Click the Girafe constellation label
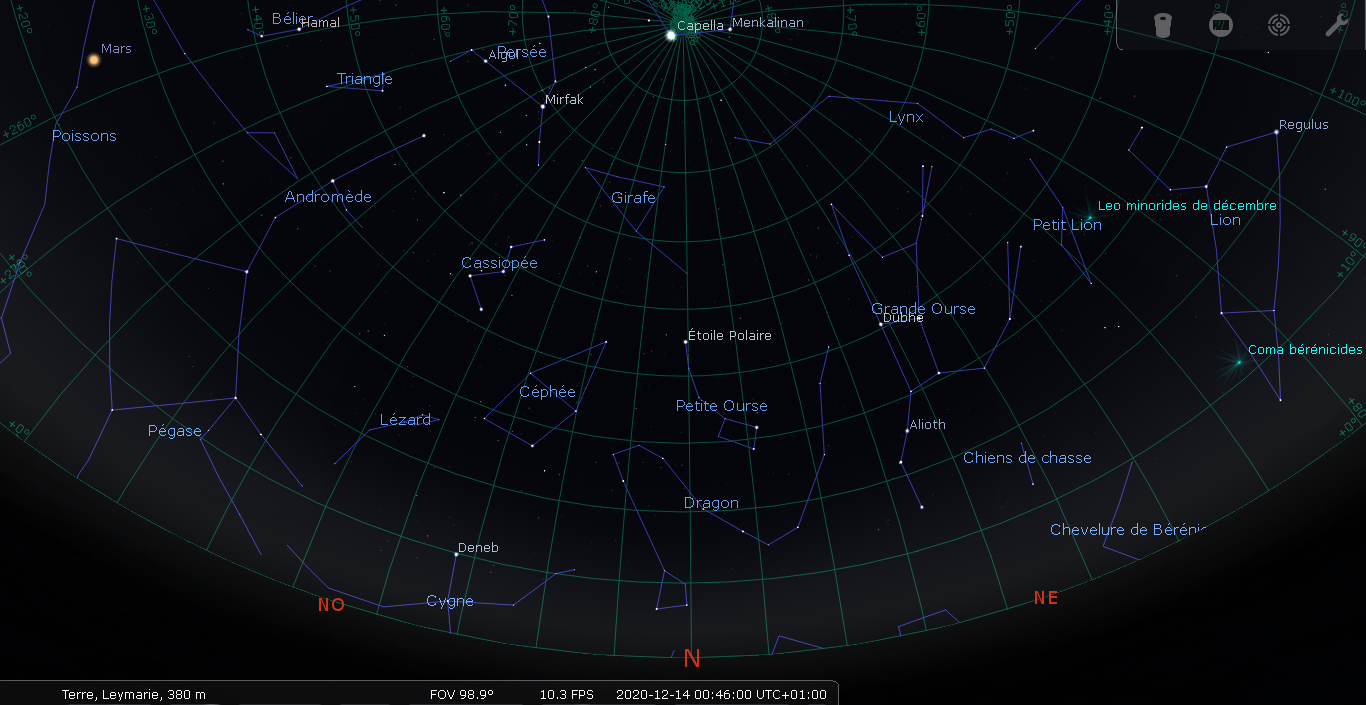Viewport: 1366px width, 705px height. [x=633, y=198]
